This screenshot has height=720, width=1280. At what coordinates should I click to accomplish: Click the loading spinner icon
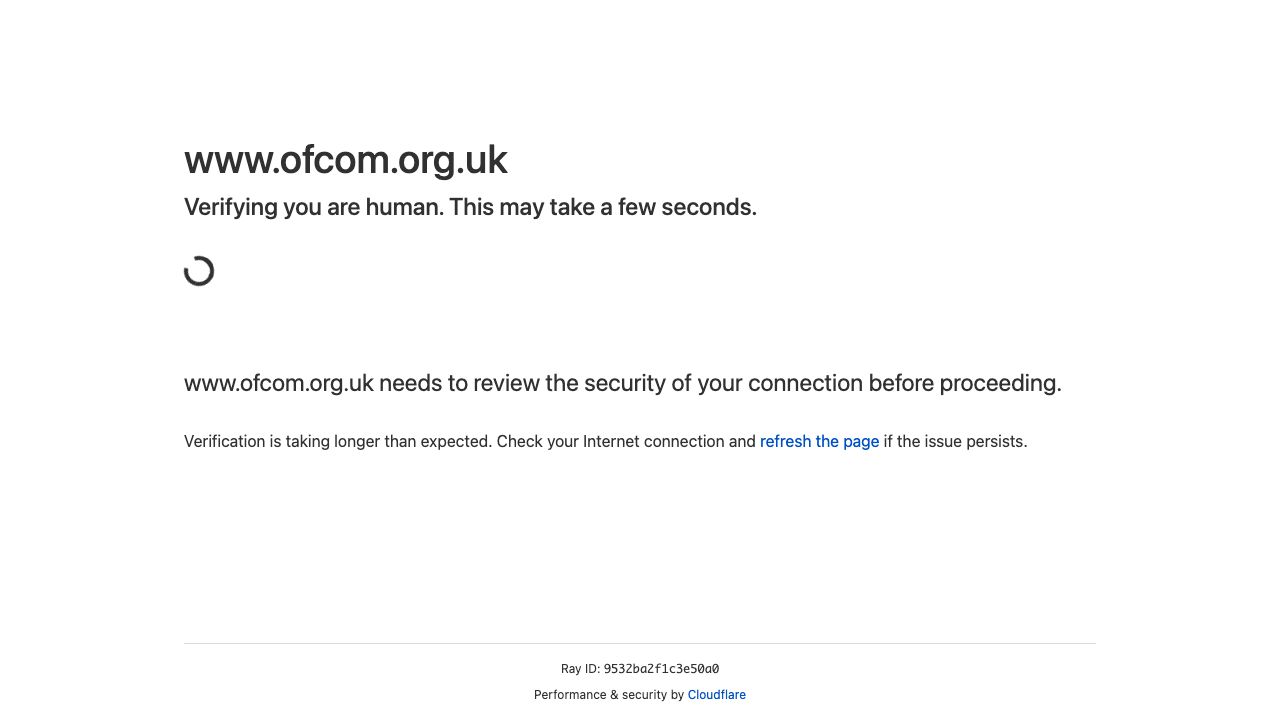click(199, 271)
